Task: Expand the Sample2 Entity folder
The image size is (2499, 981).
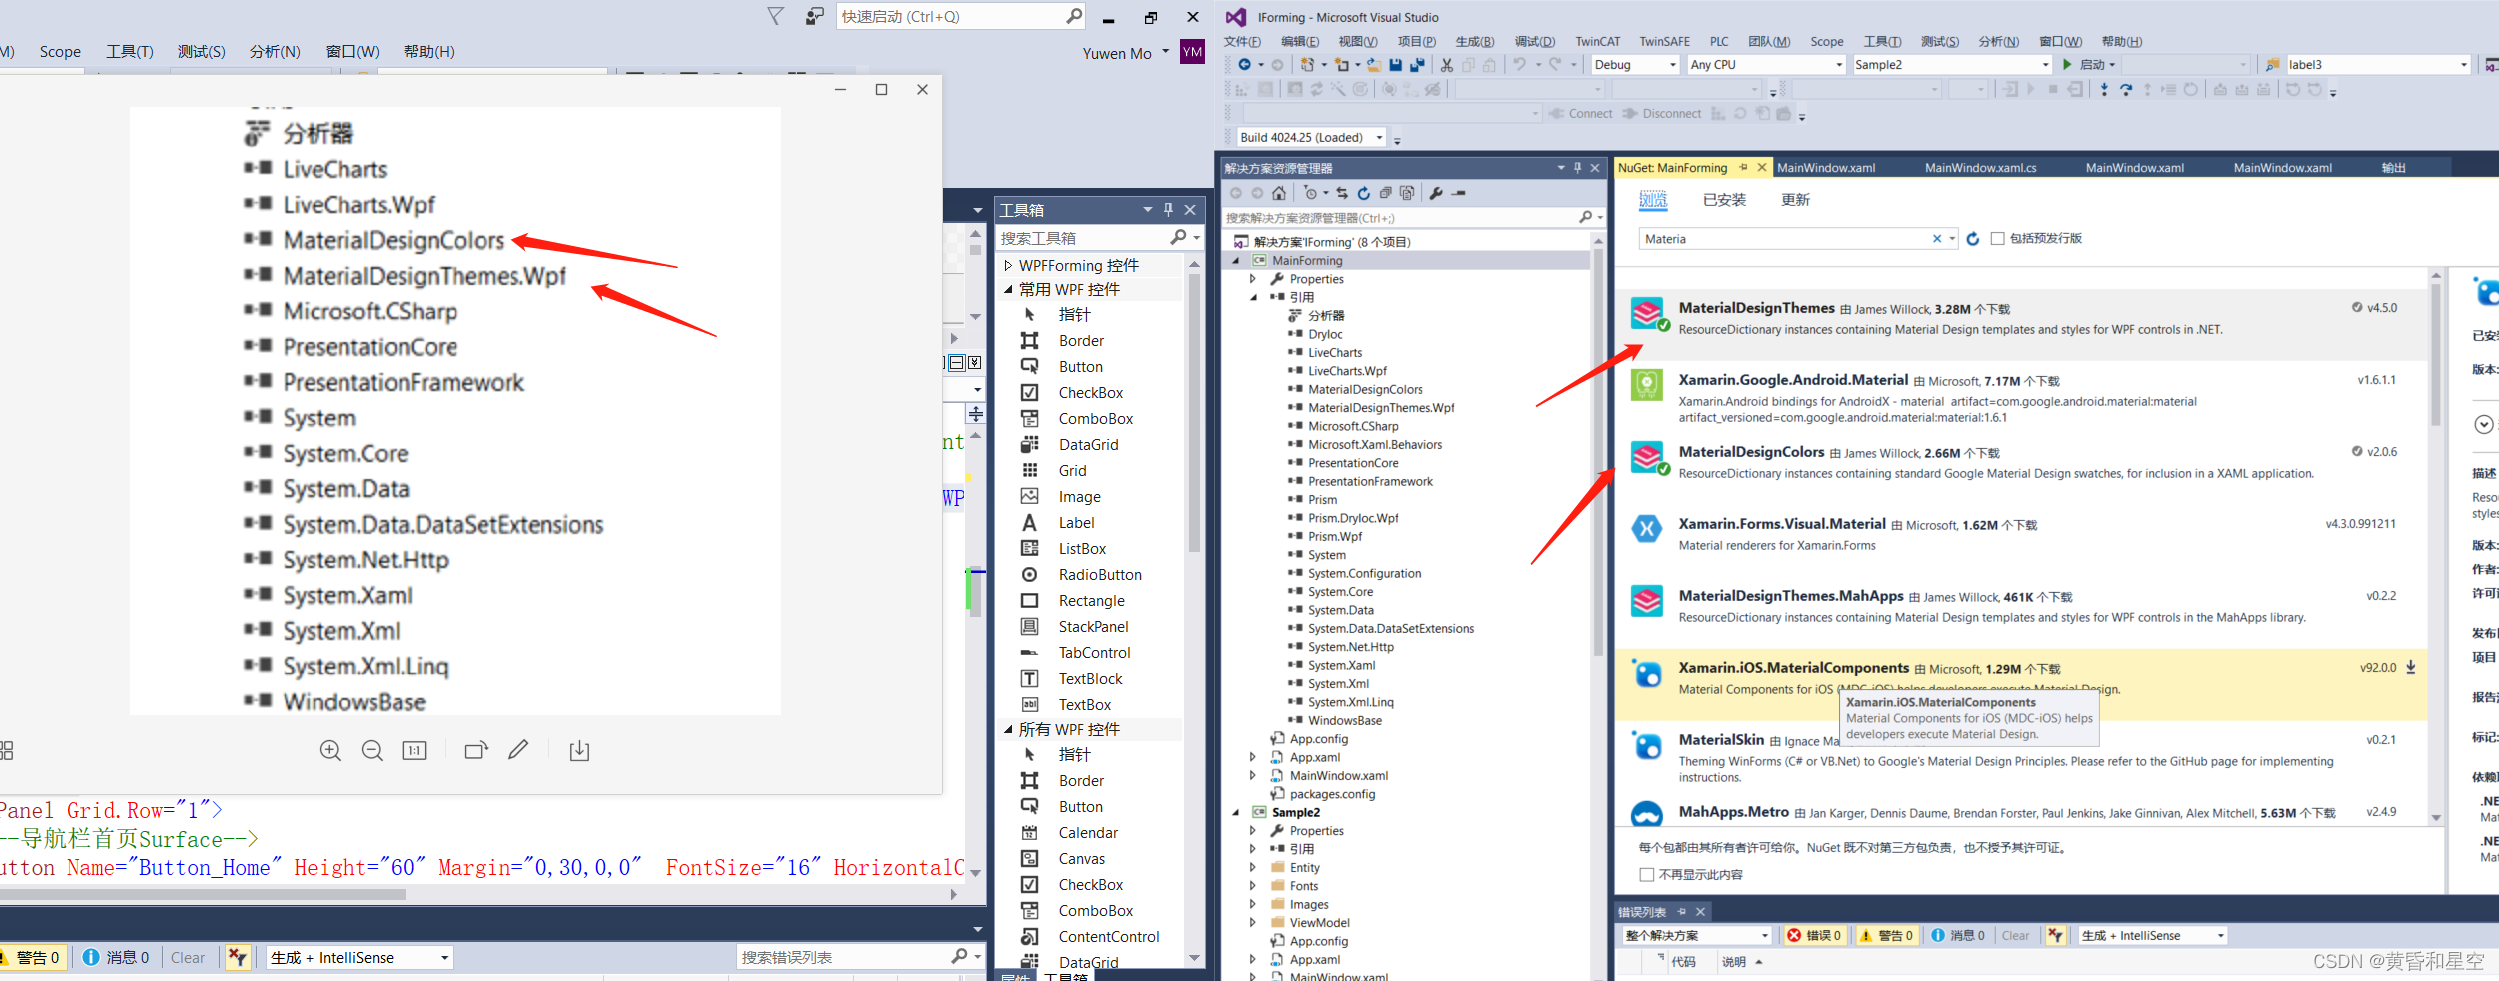Action: coord(1252,868)
